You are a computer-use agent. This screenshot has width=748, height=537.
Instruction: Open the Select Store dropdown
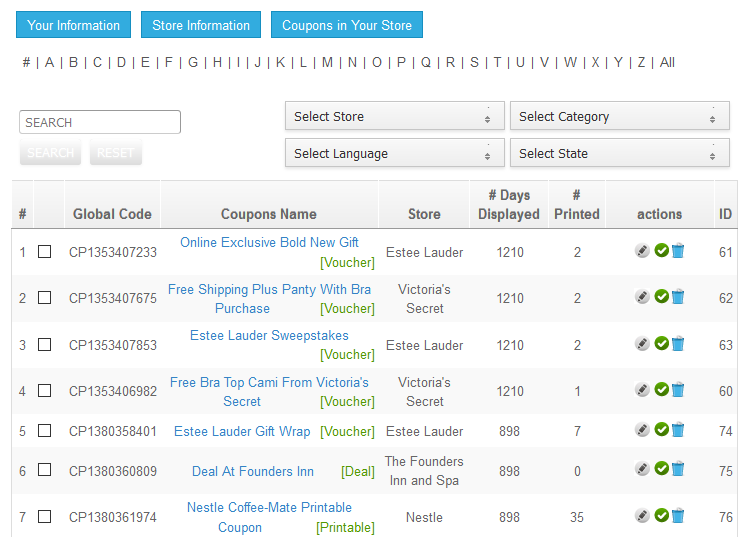click(x=394, y=117)
